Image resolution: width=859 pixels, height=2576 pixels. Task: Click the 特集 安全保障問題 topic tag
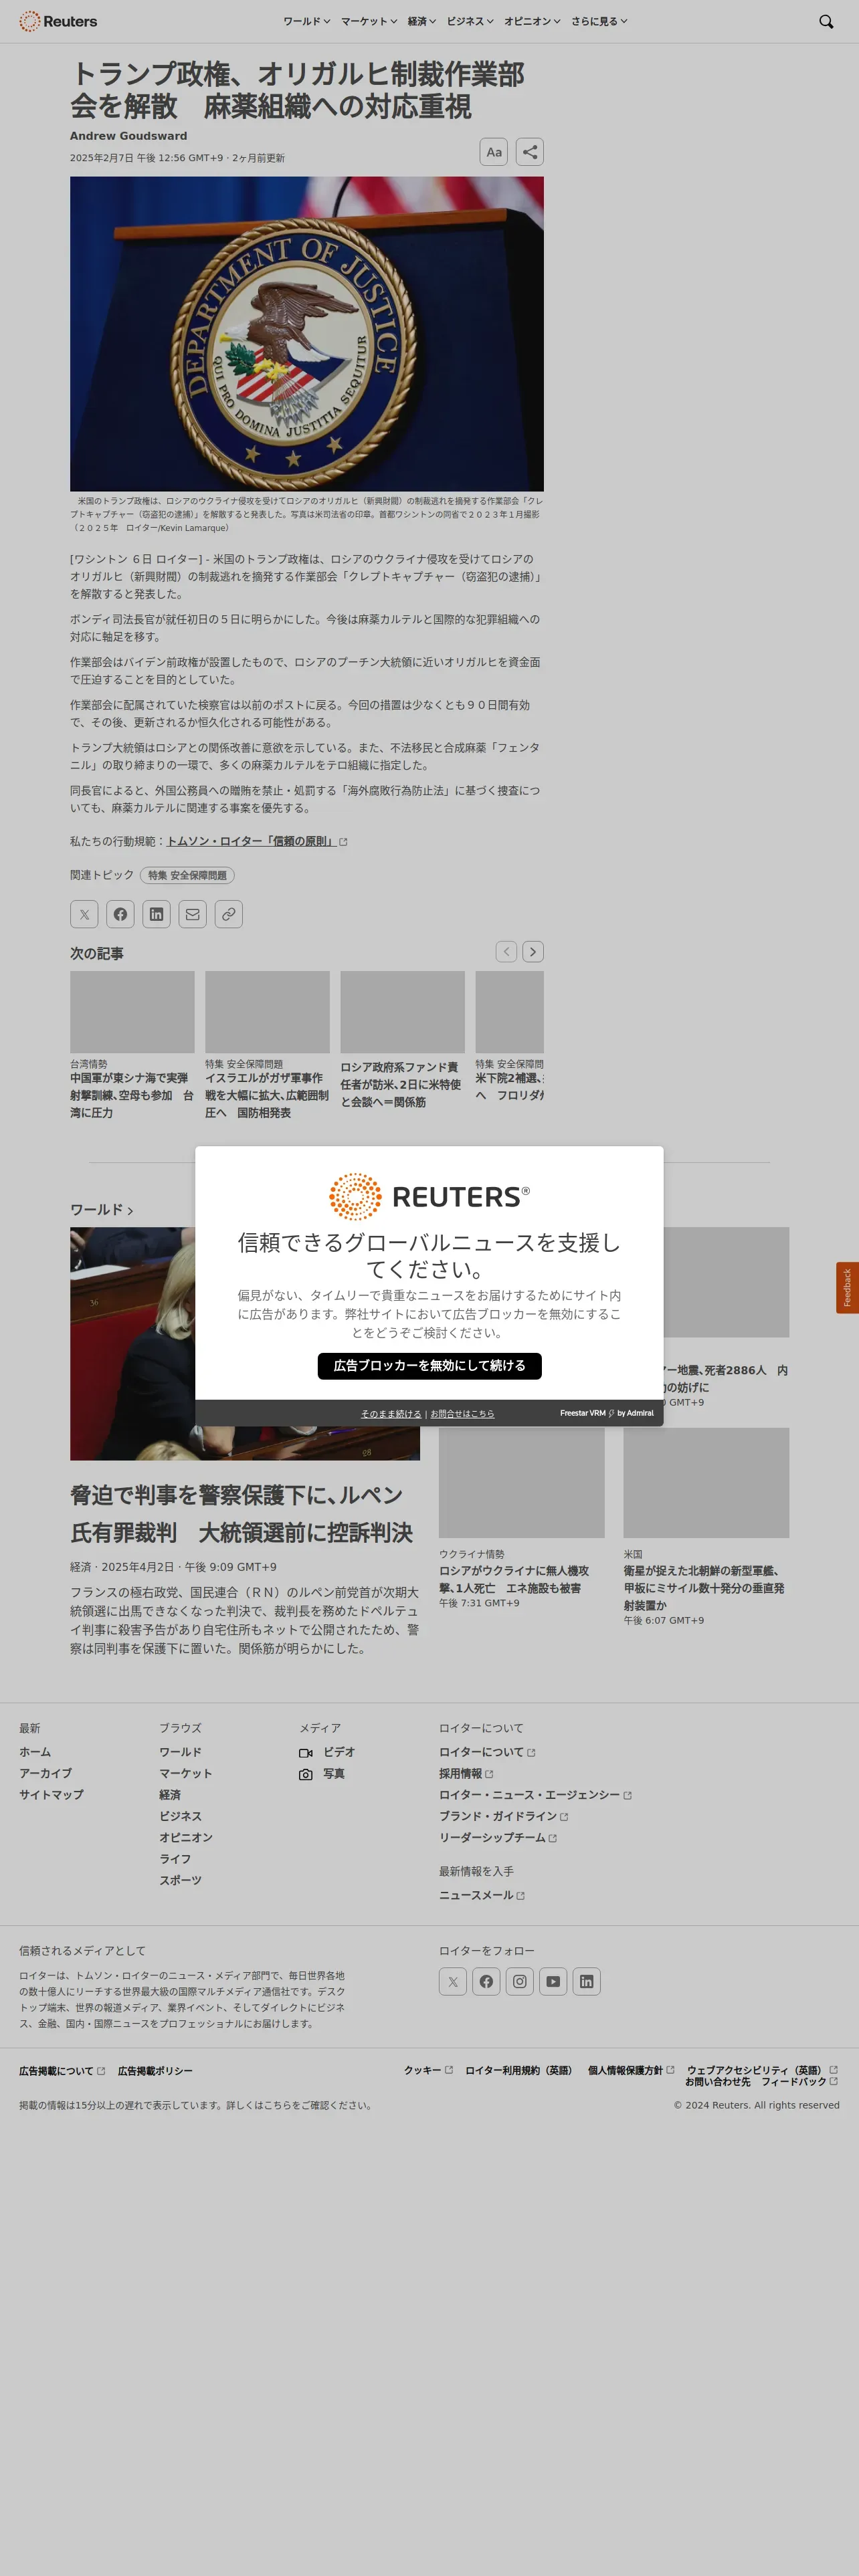[187, 875]
